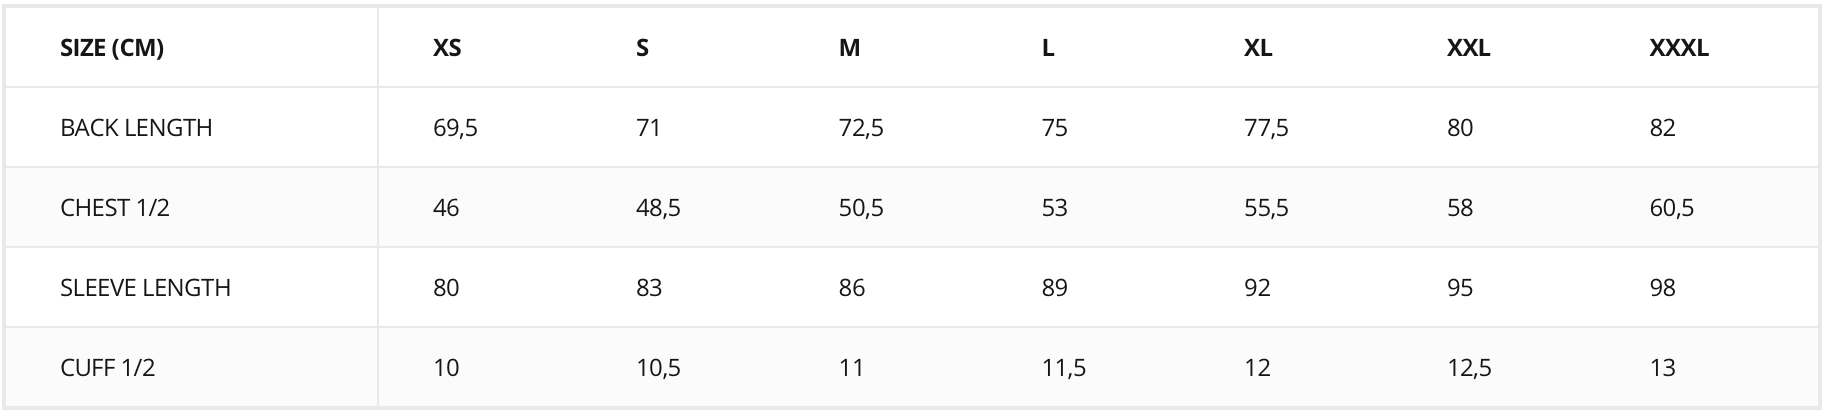The width and height of the screenshot is (1826, 416).
Task: Click the CHEST 1/2 row label
Action: tap(115, 208)
